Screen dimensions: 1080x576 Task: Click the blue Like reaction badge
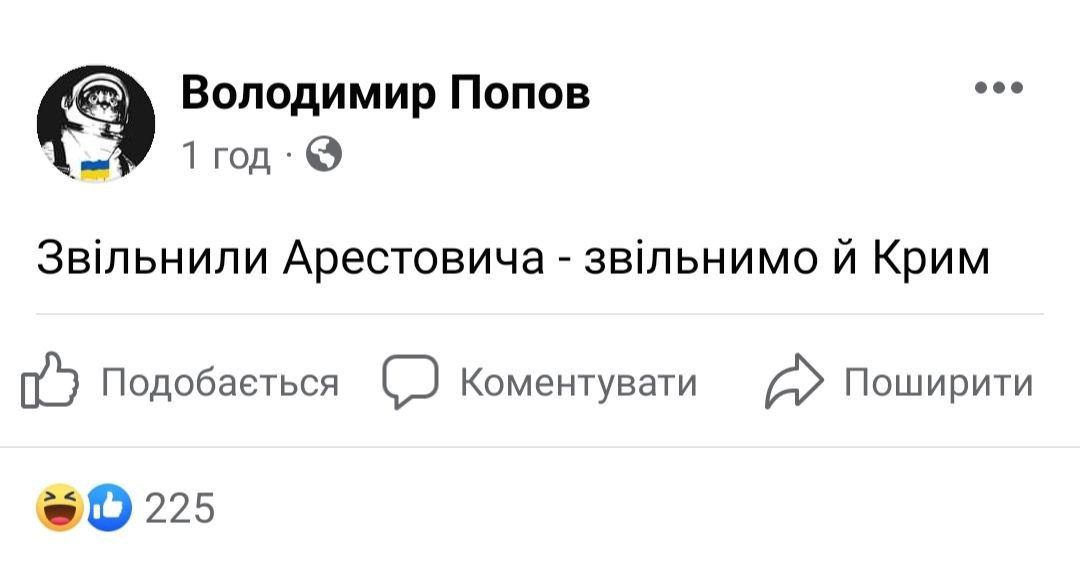click(x=109, y=508)
